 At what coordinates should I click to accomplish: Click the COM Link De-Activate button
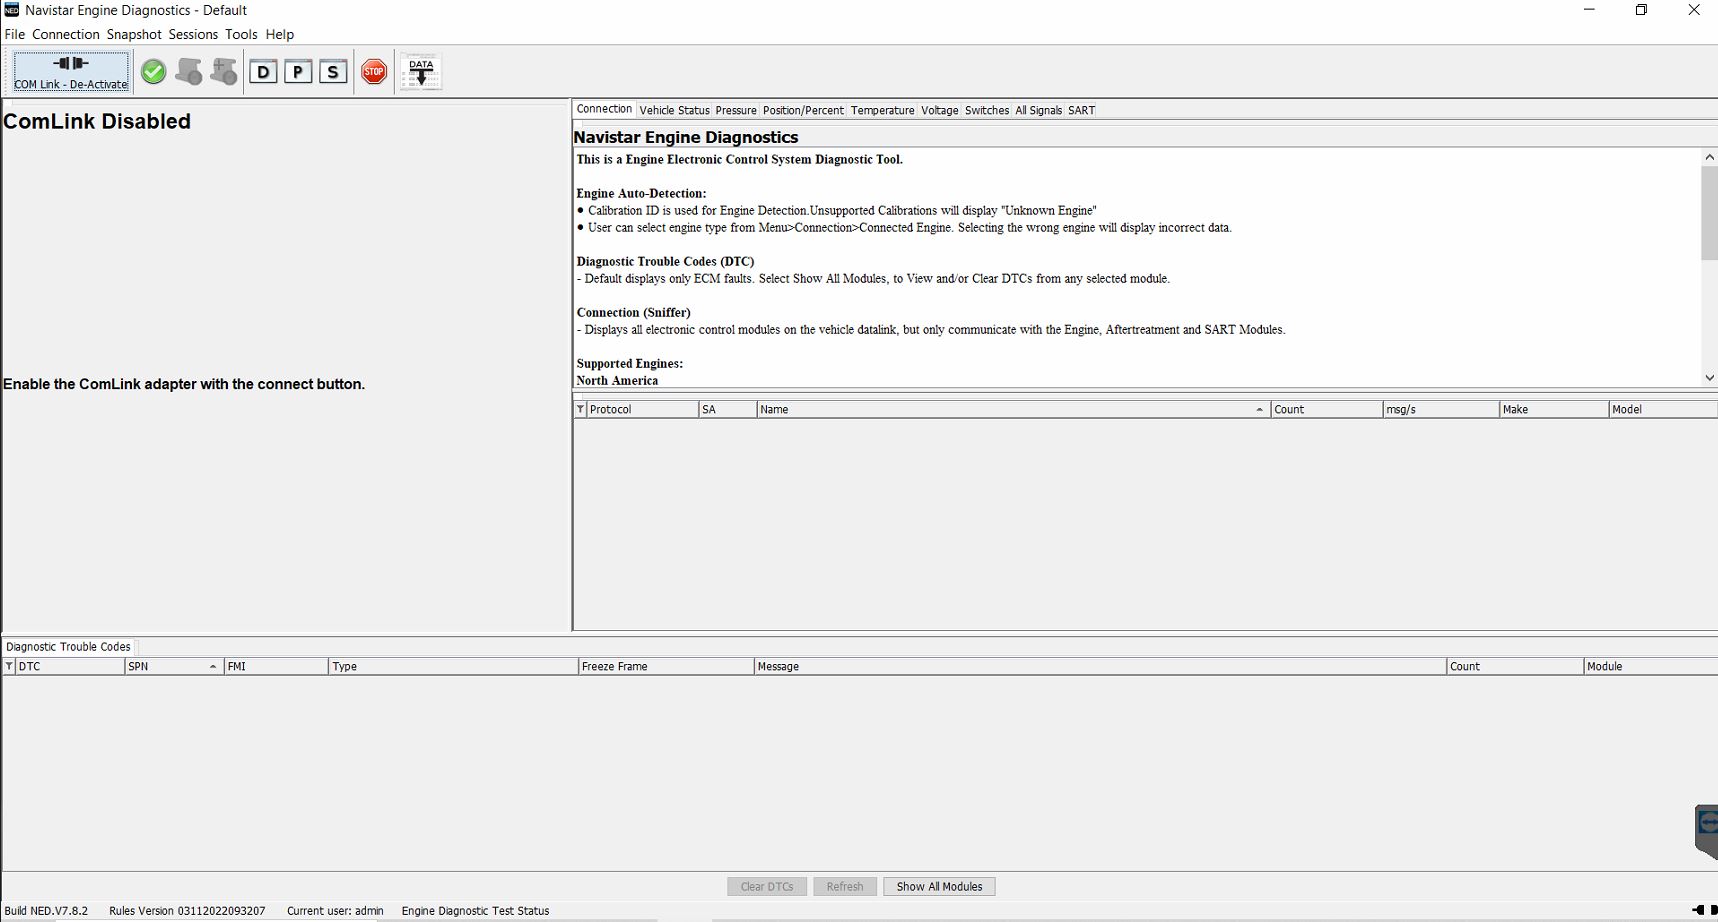(x=71, y=72)
